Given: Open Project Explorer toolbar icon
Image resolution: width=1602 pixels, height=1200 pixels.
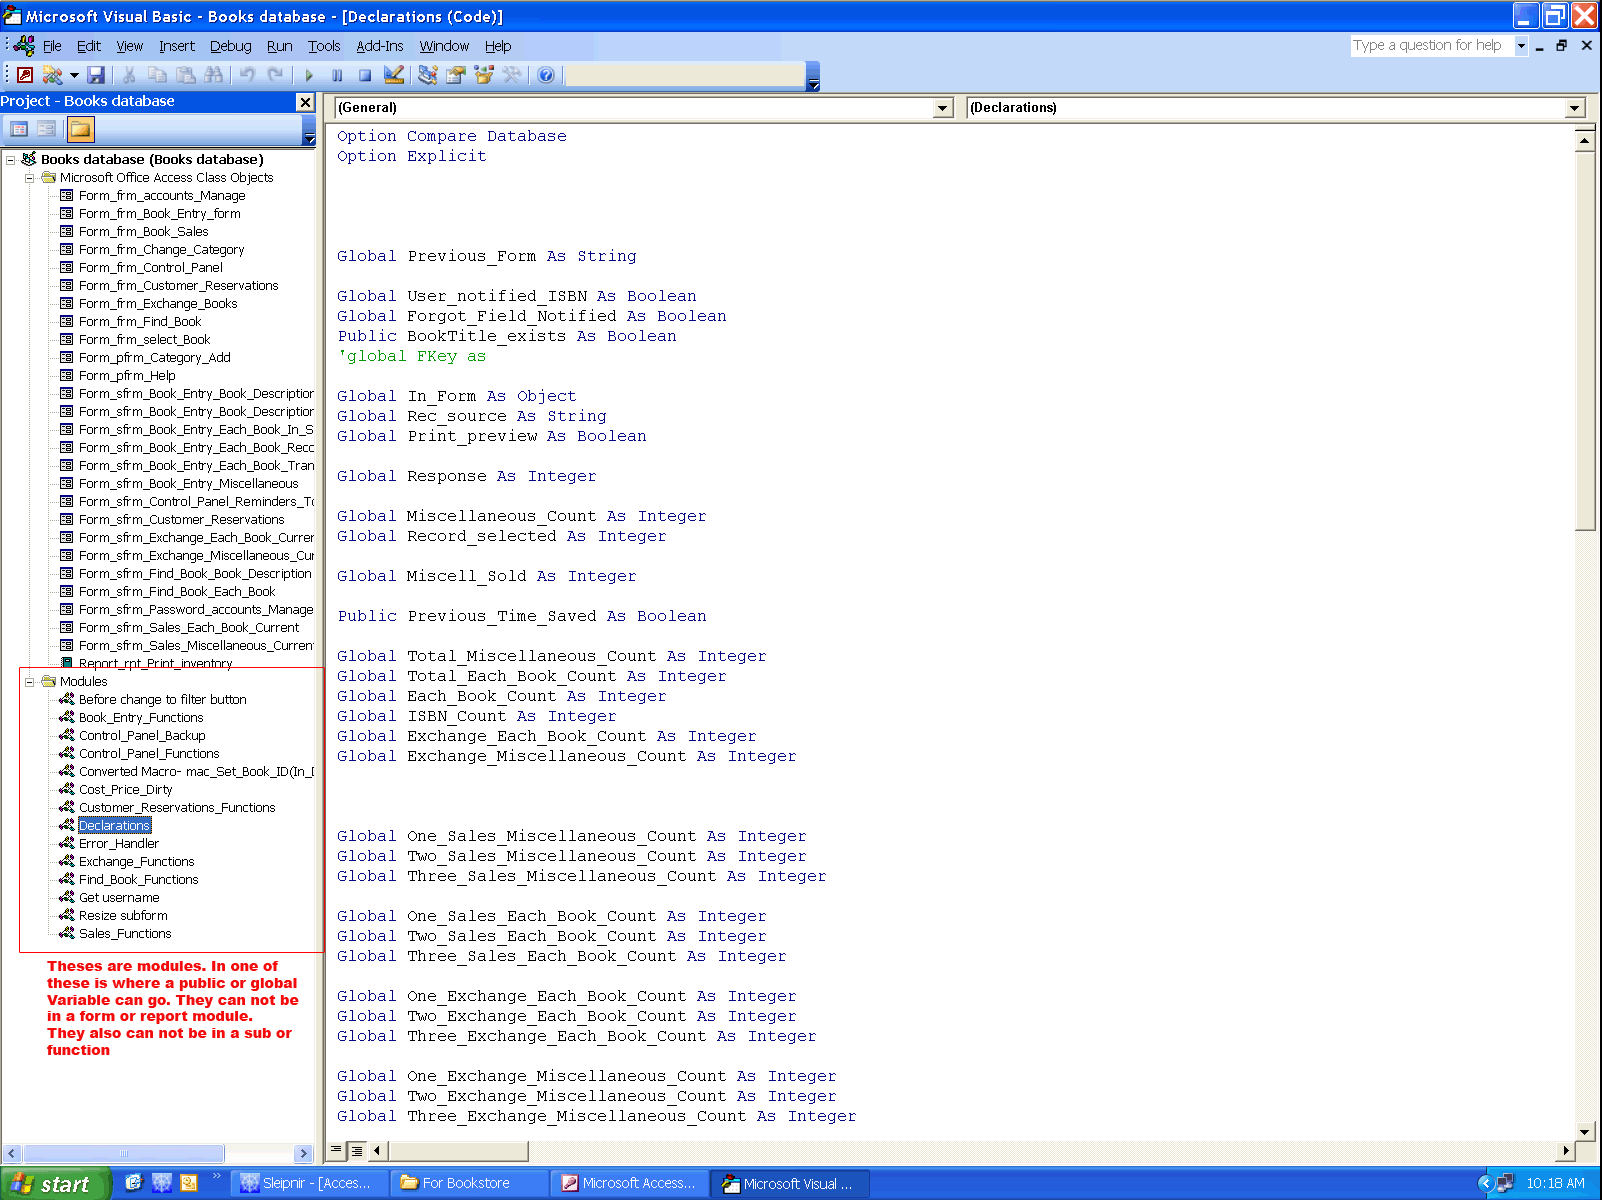Looking at the screenshot, I should point(428,75).
